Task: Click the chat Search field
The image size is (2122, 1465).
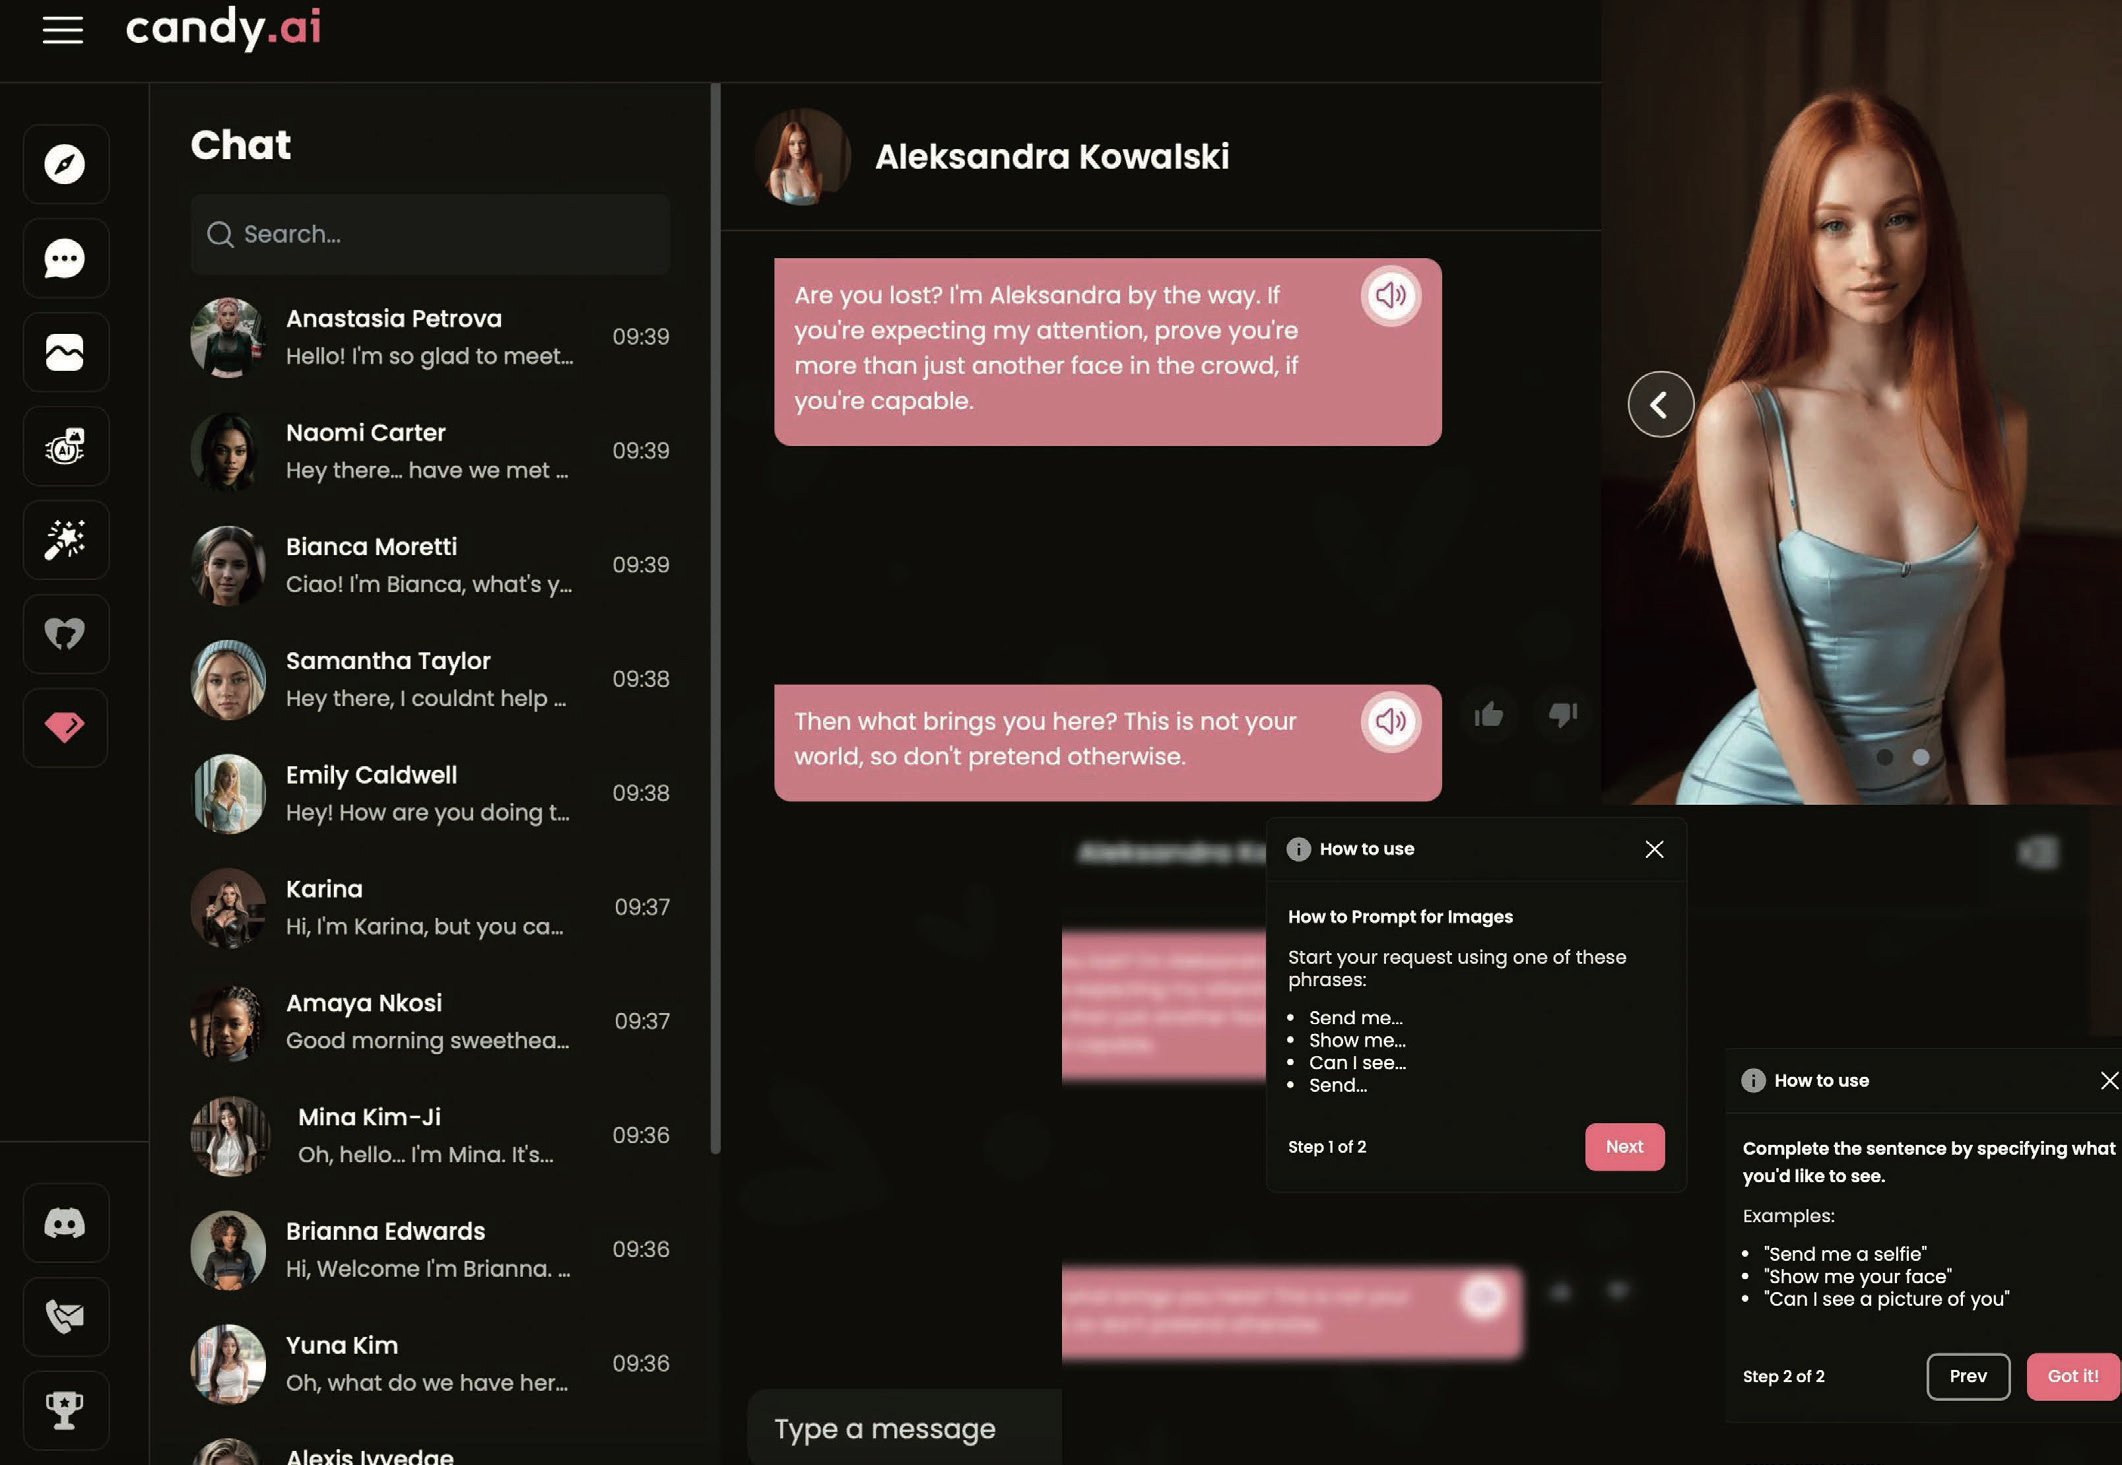Action: pos(430,235)
